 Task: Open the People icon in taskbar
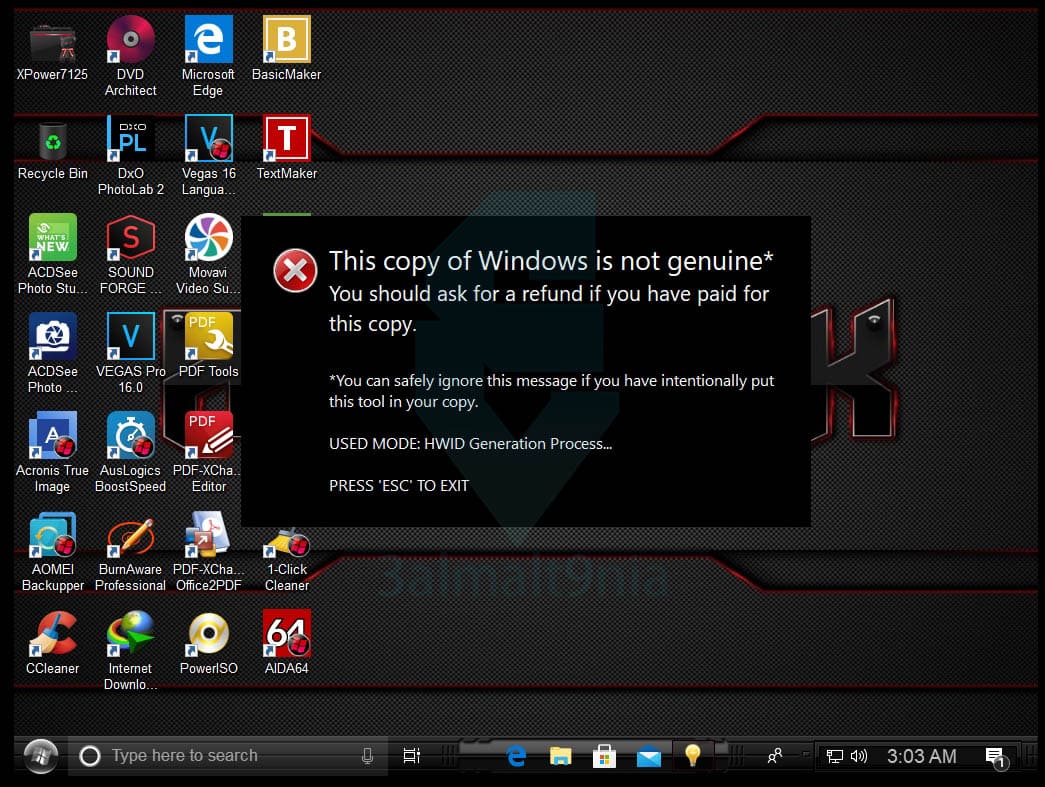774,756
